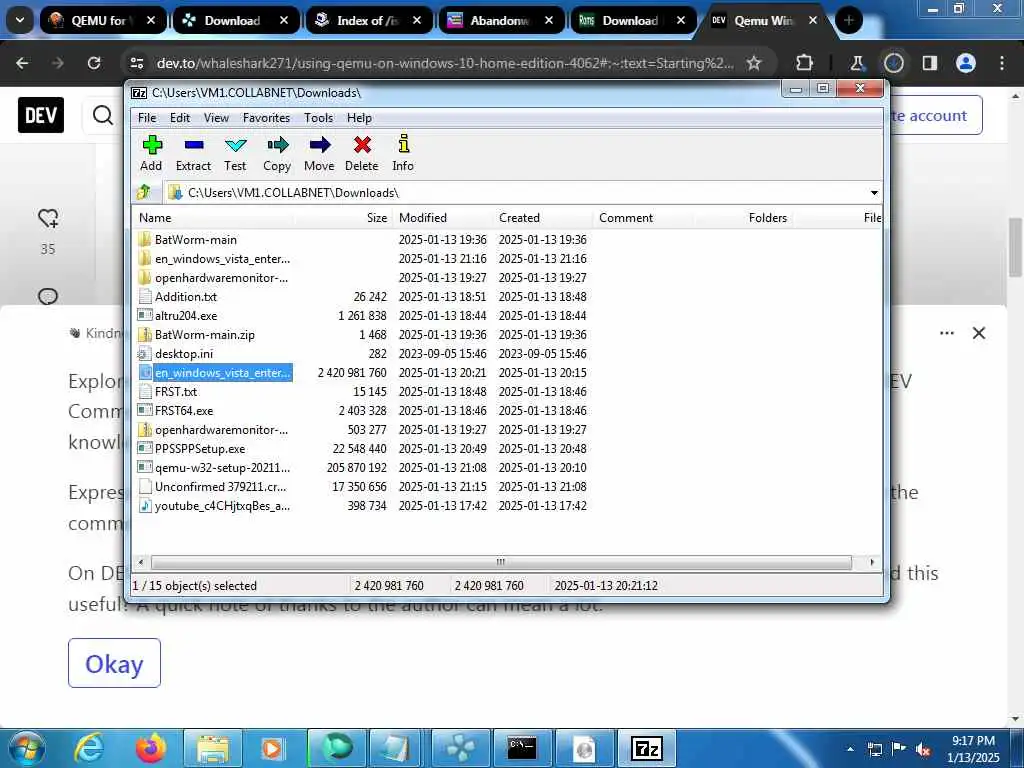The width and height of the screenshot is (1024, 768).
Task: Bookmark this page with the star icon
Action: [754, 63]
